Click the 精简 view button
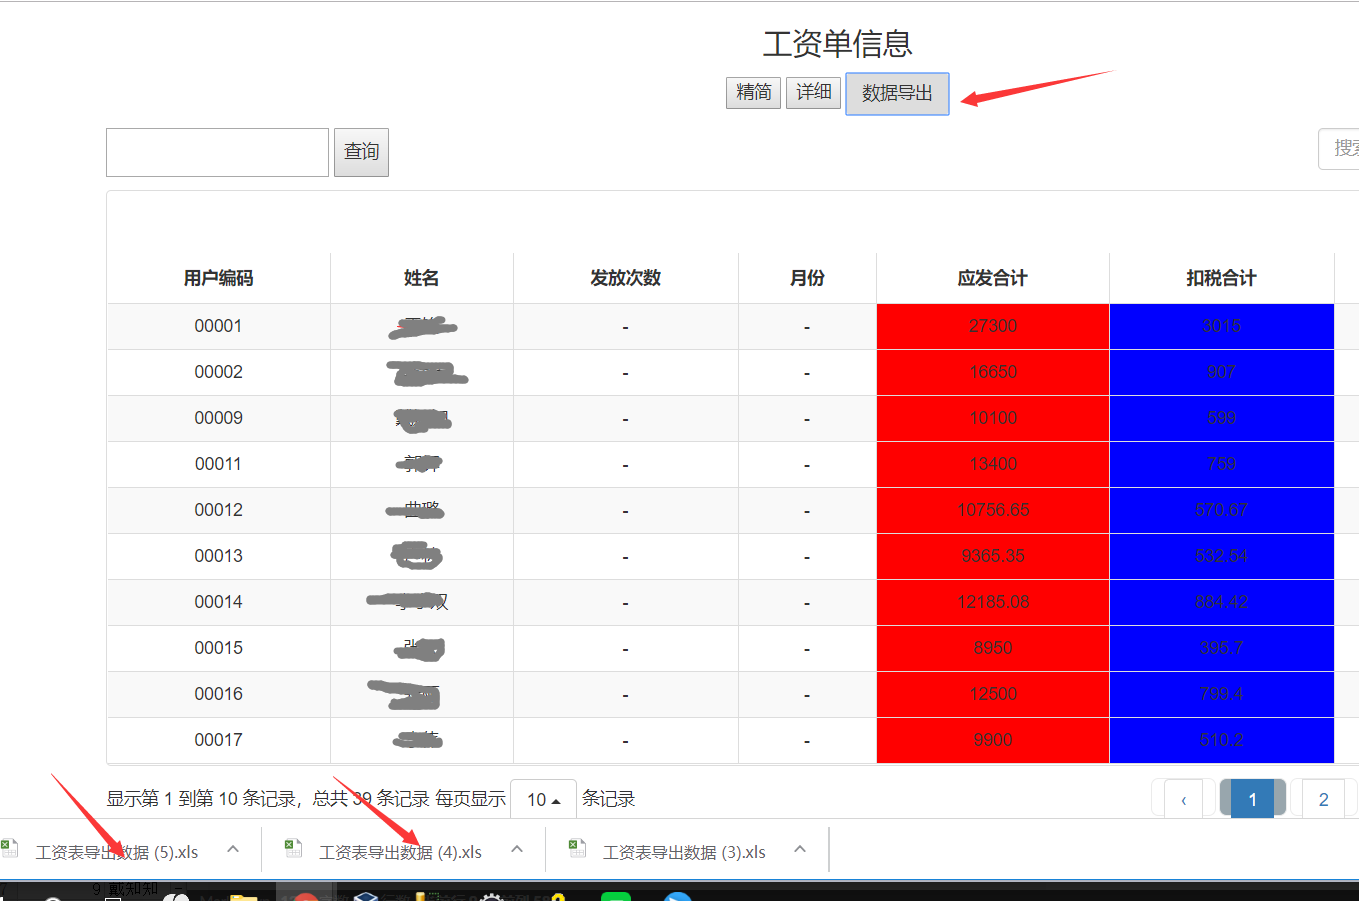Image resolution: width=1359 pixels, height=901 pixels. (753, 92)
